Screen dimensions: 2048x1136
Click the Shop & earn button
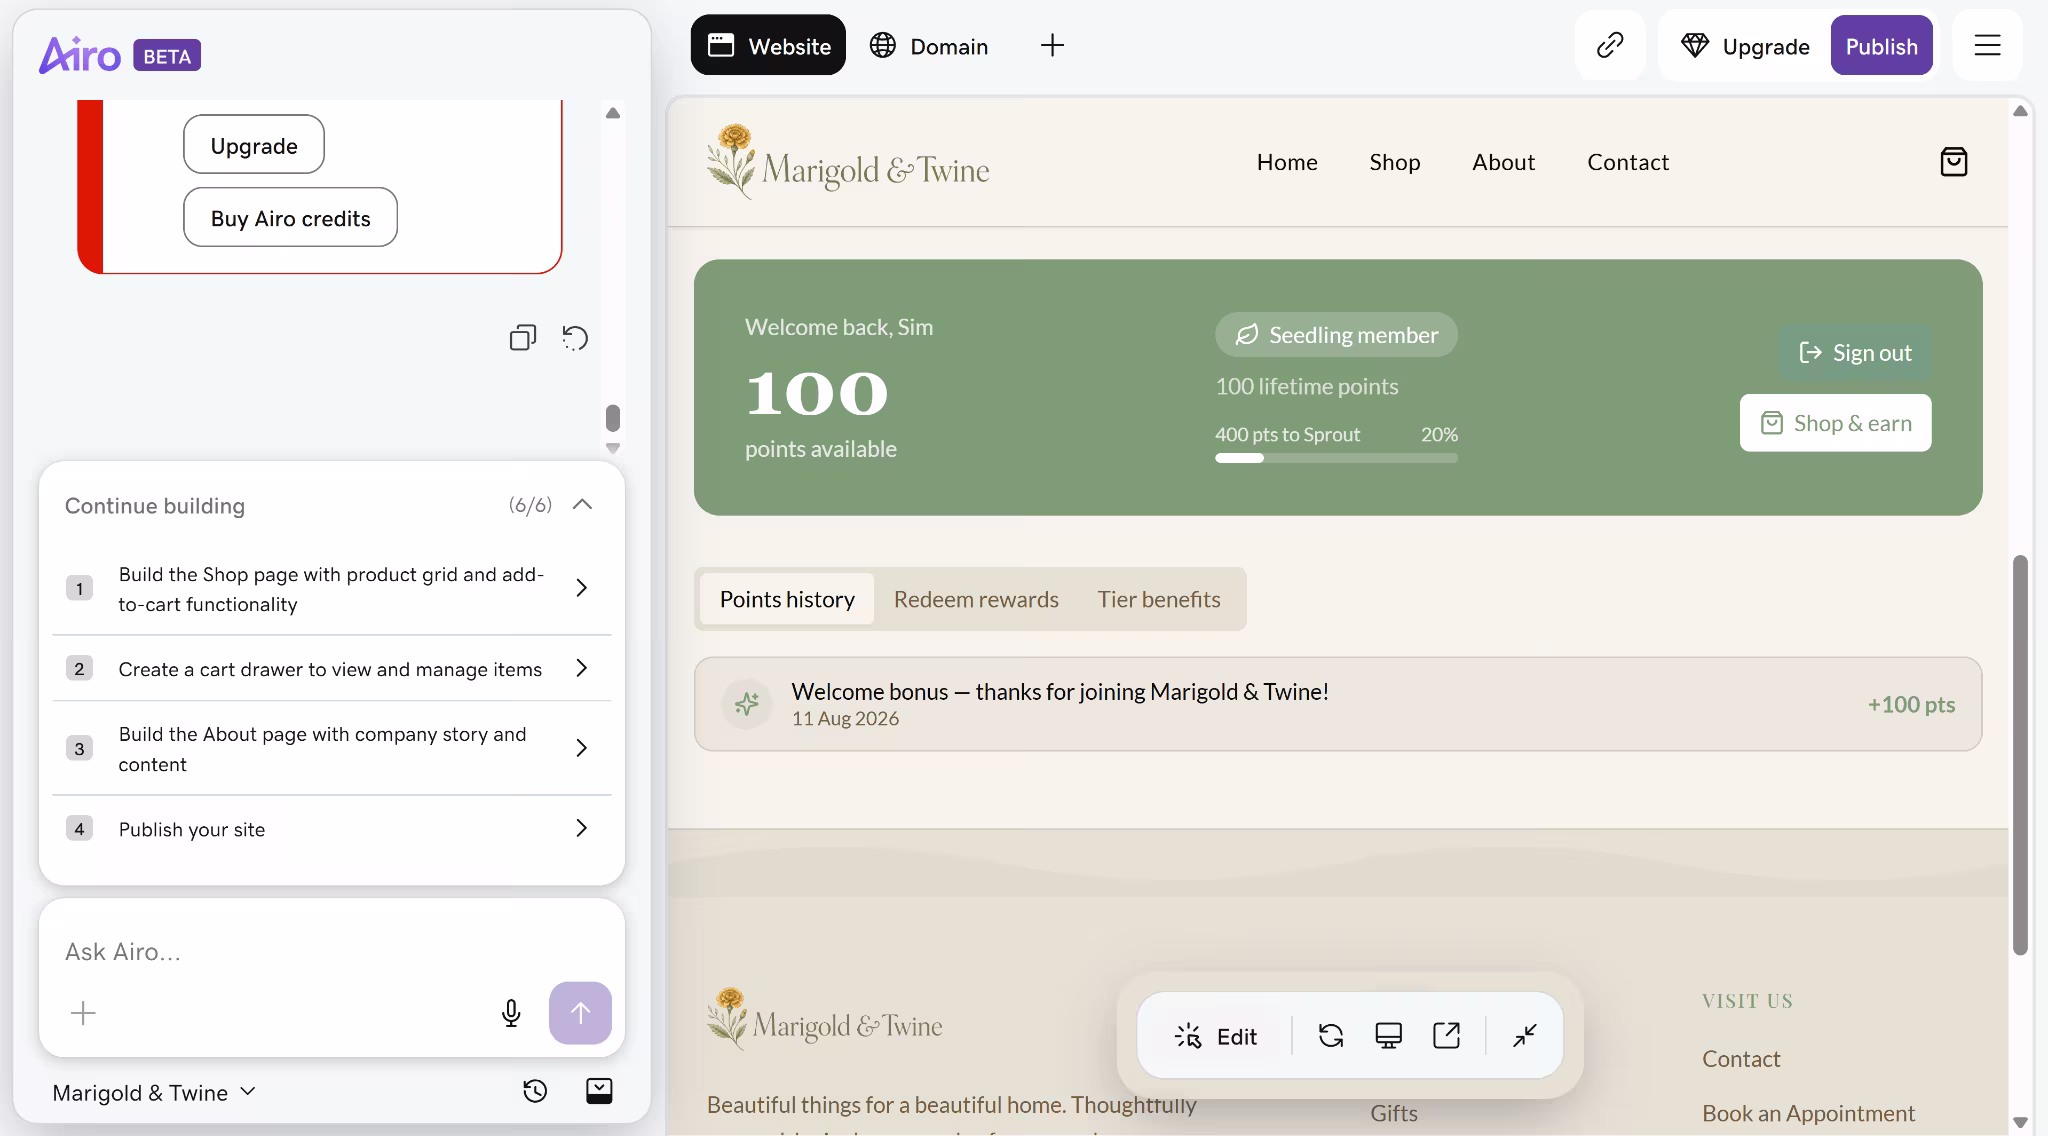point(1835,423)
